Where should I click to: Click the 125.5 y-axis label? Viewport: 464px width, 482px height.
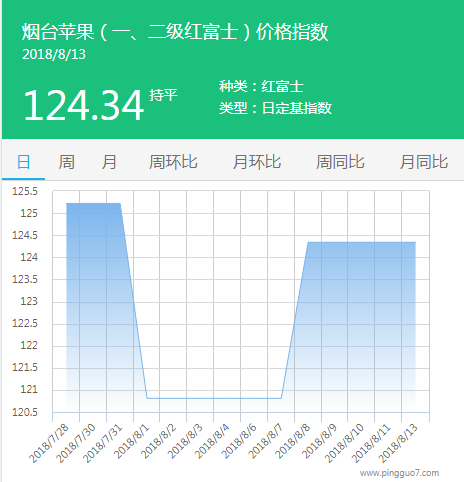click(25, 191)
